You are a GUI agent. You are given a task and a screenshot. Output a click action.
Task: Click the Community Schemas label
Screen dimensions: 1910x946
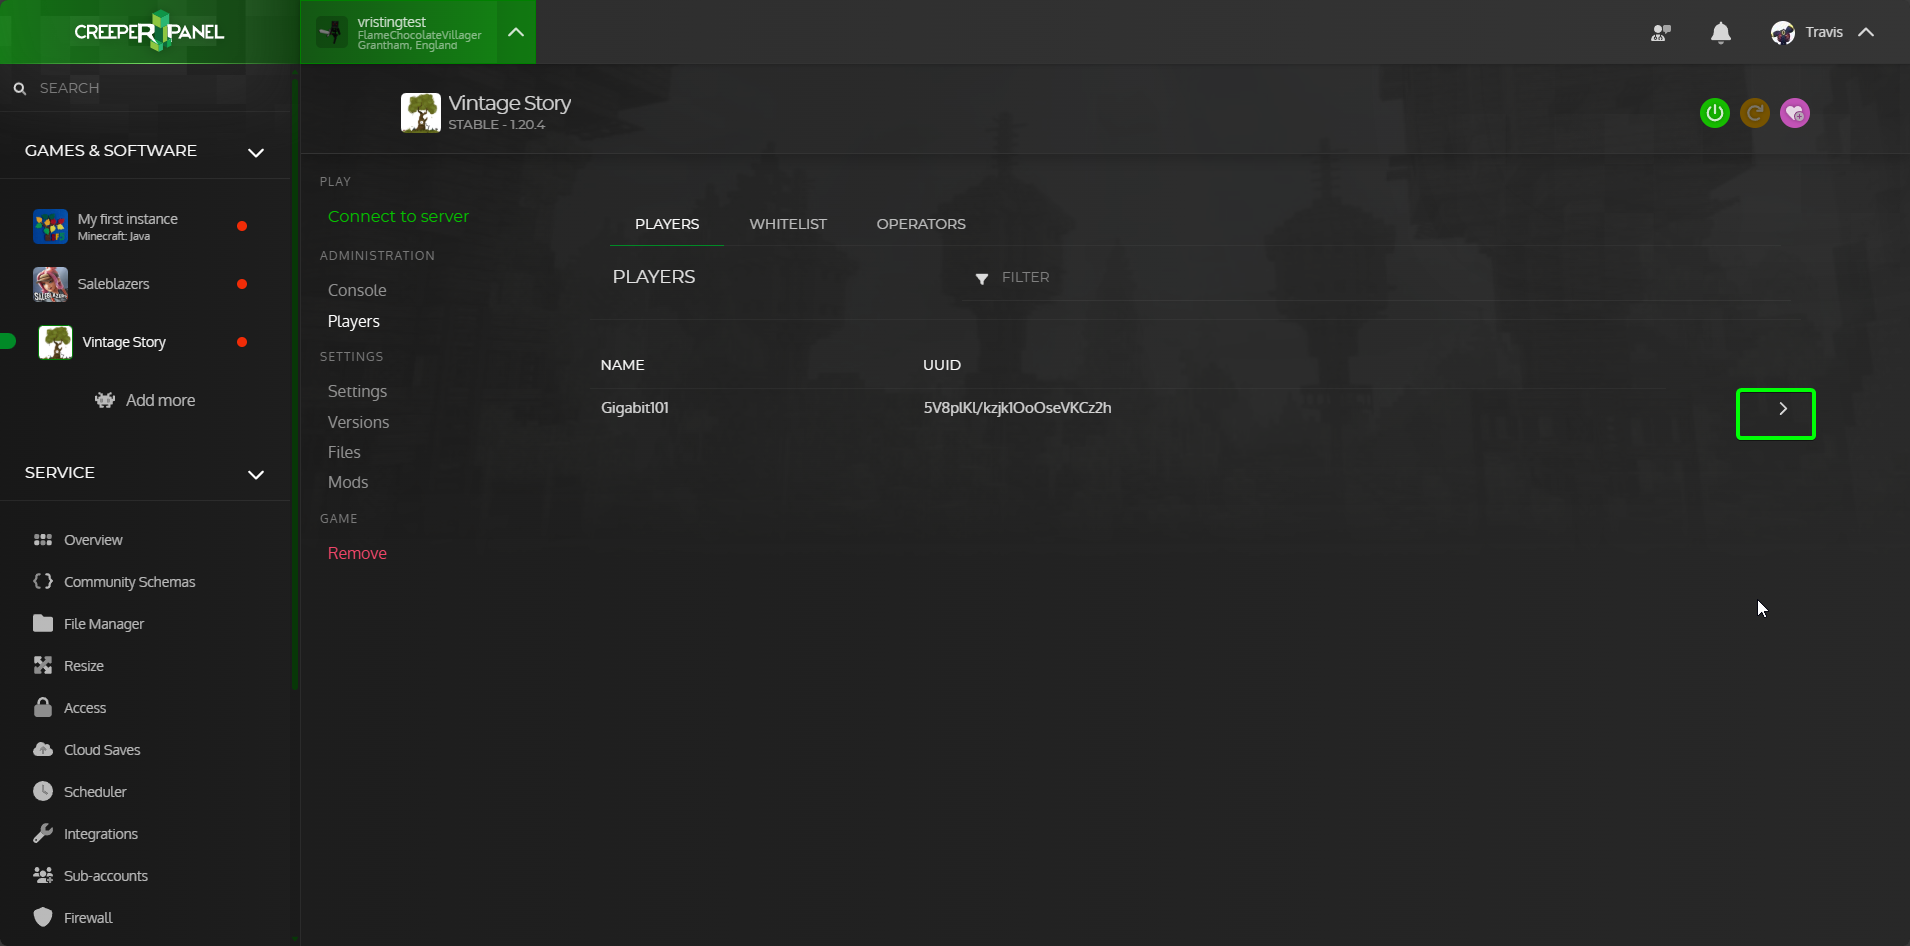[130, 582]
